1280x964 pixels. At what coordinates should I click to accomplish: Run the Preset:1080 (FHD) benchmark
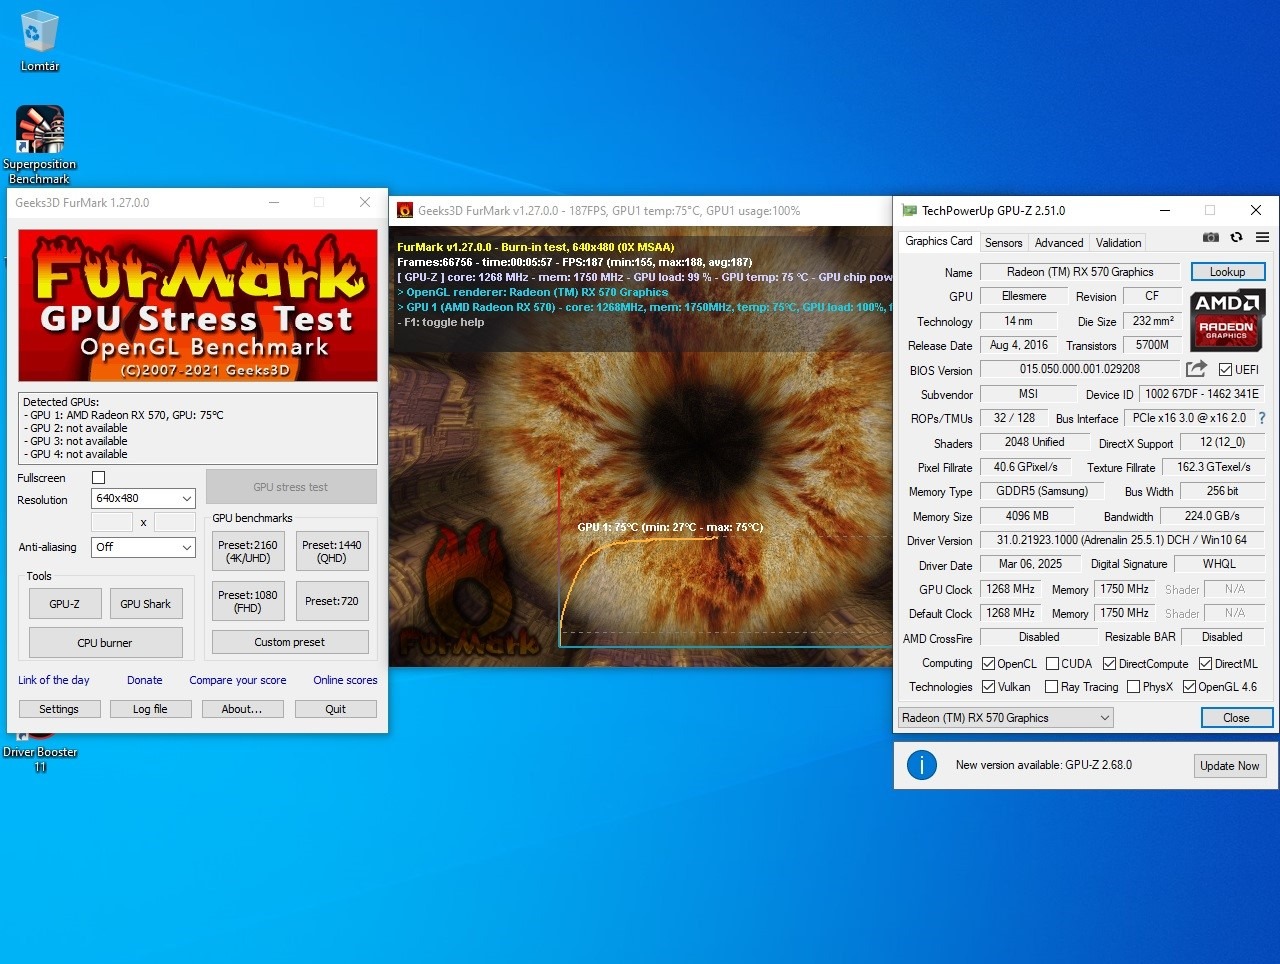248,601
